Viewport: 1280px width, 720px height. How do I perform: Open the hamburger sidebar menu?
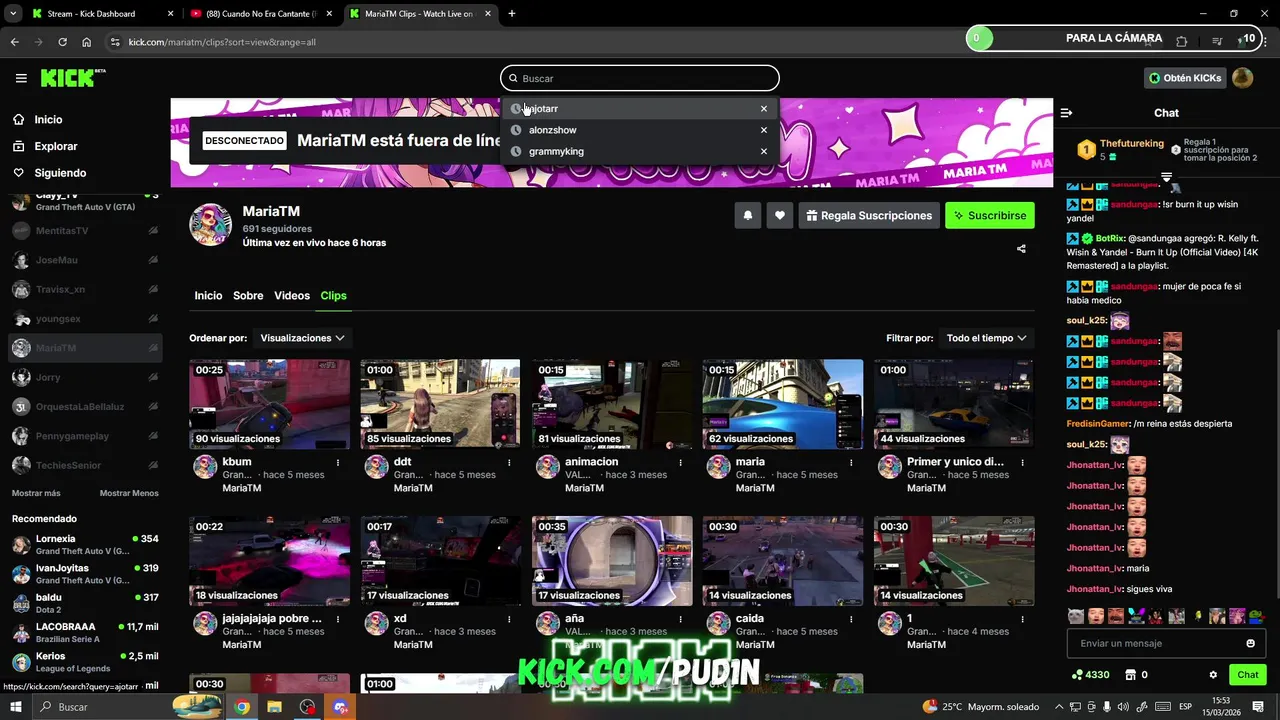point(21,78)
